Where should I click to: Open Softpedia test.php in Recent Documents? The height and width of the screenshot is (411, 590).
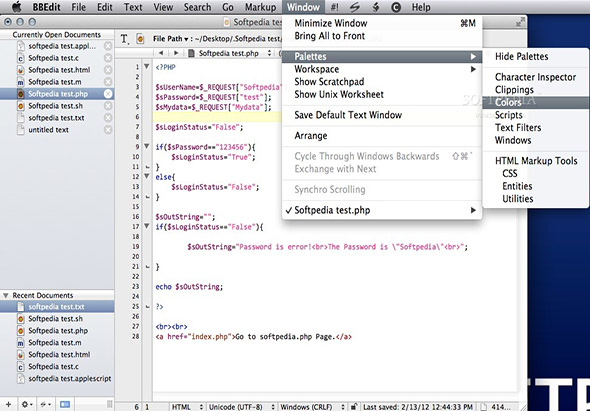tap(58, 331)
